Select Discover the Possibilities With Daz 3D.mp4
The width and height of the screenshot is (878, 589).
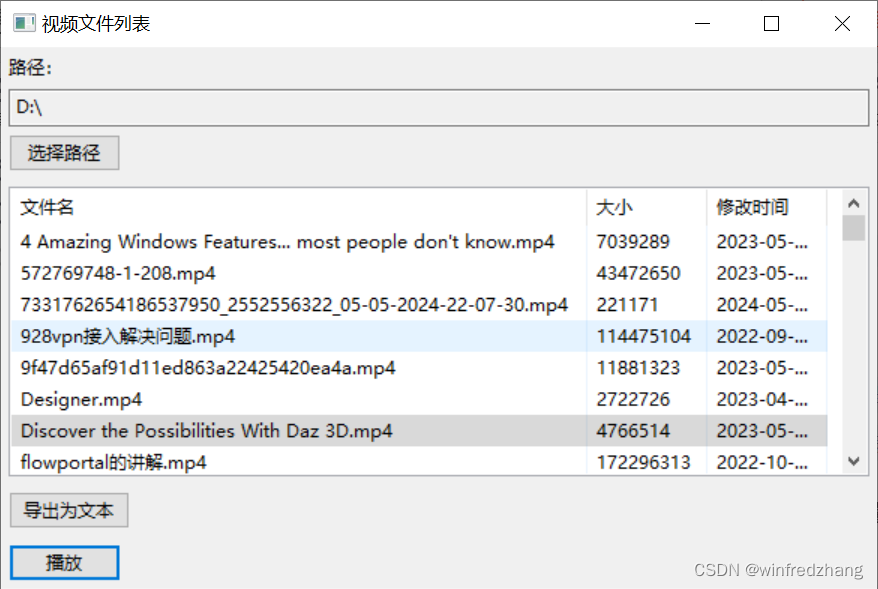click(x=207, y=431)
